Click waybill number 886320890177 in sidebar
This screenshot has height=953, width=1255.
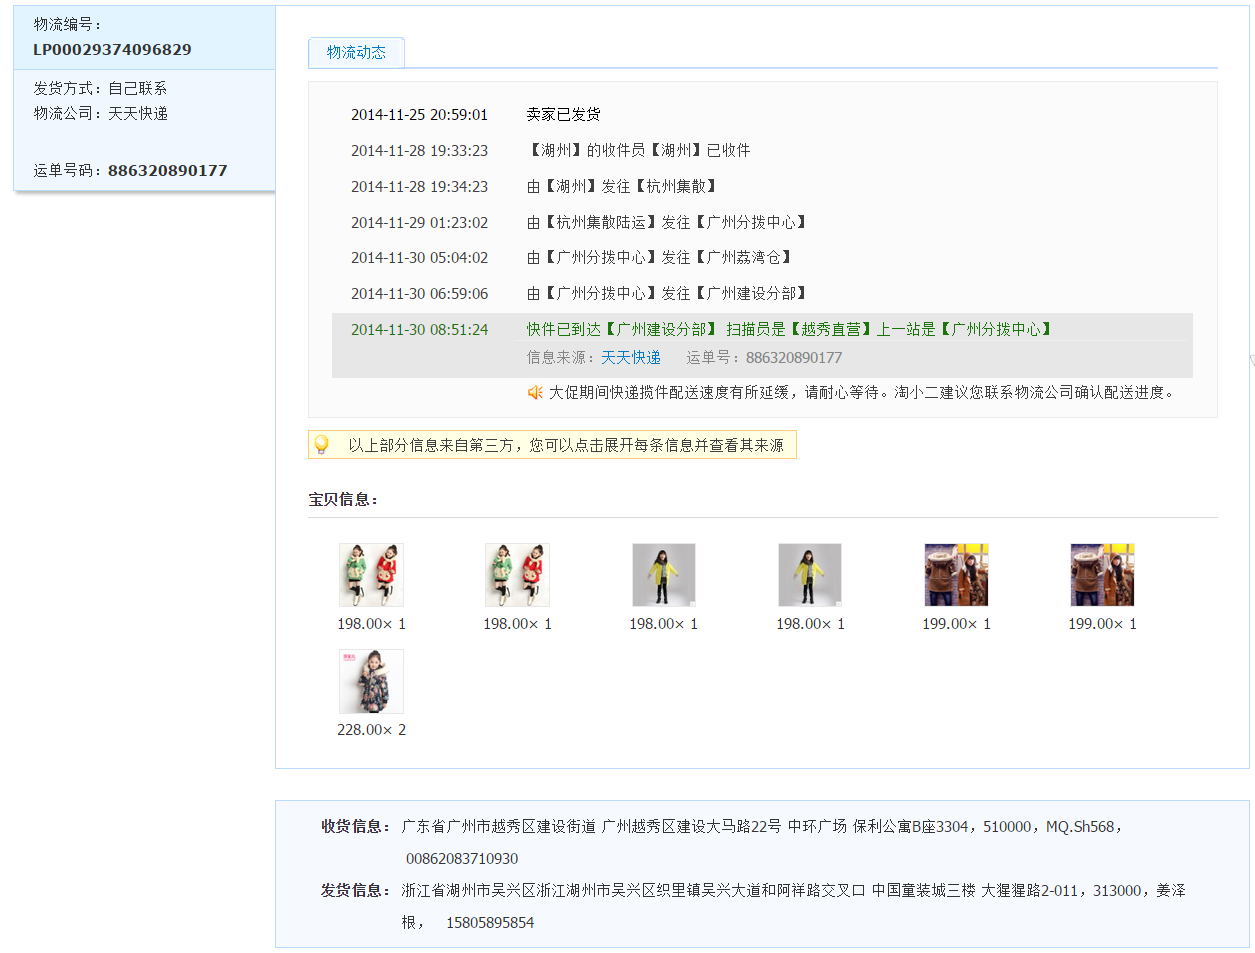pos(168,170)
